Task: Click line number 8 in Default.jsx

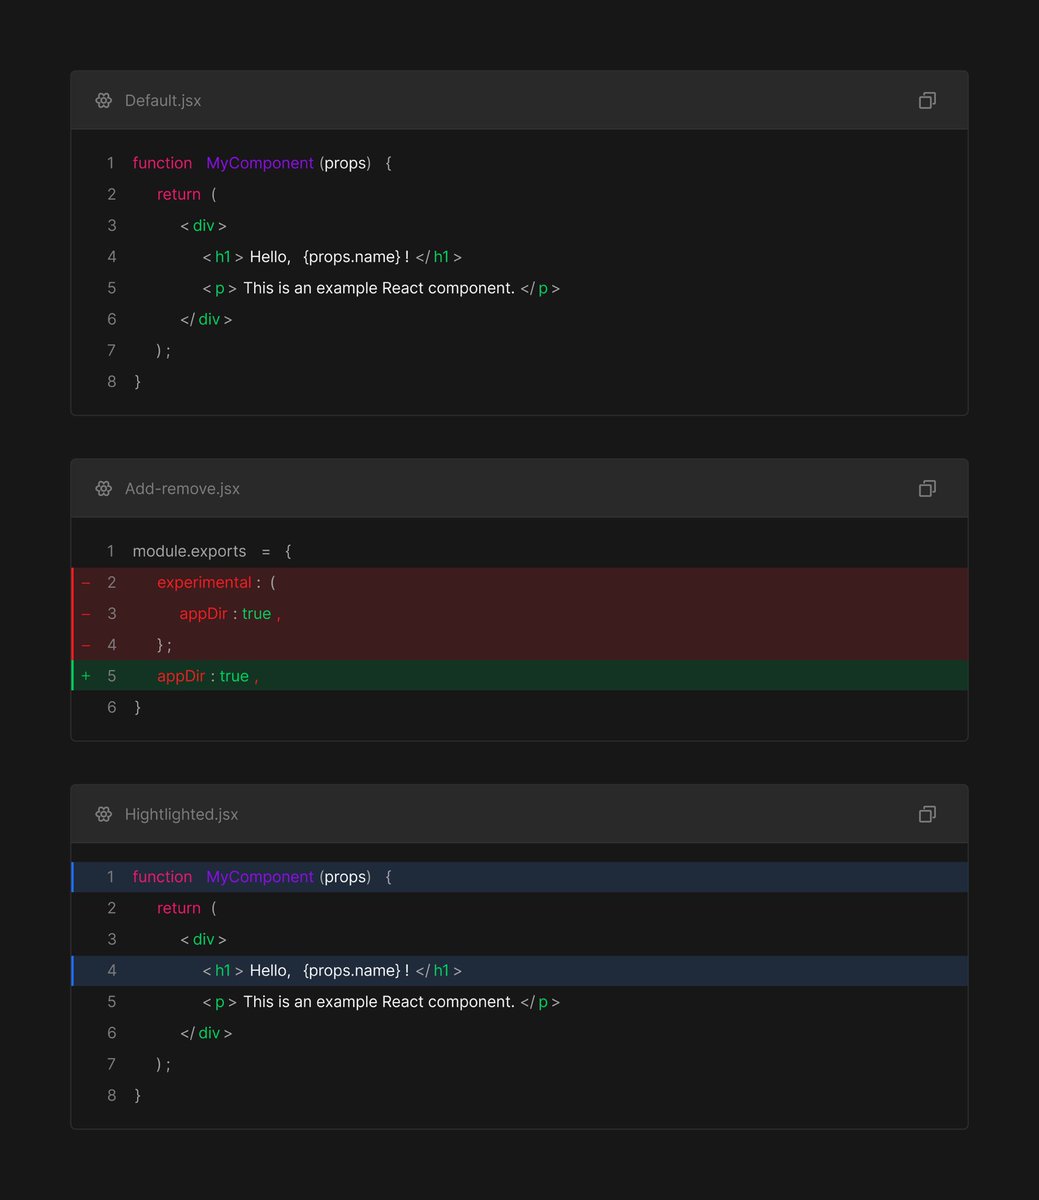Action: [x=112, y=382]
